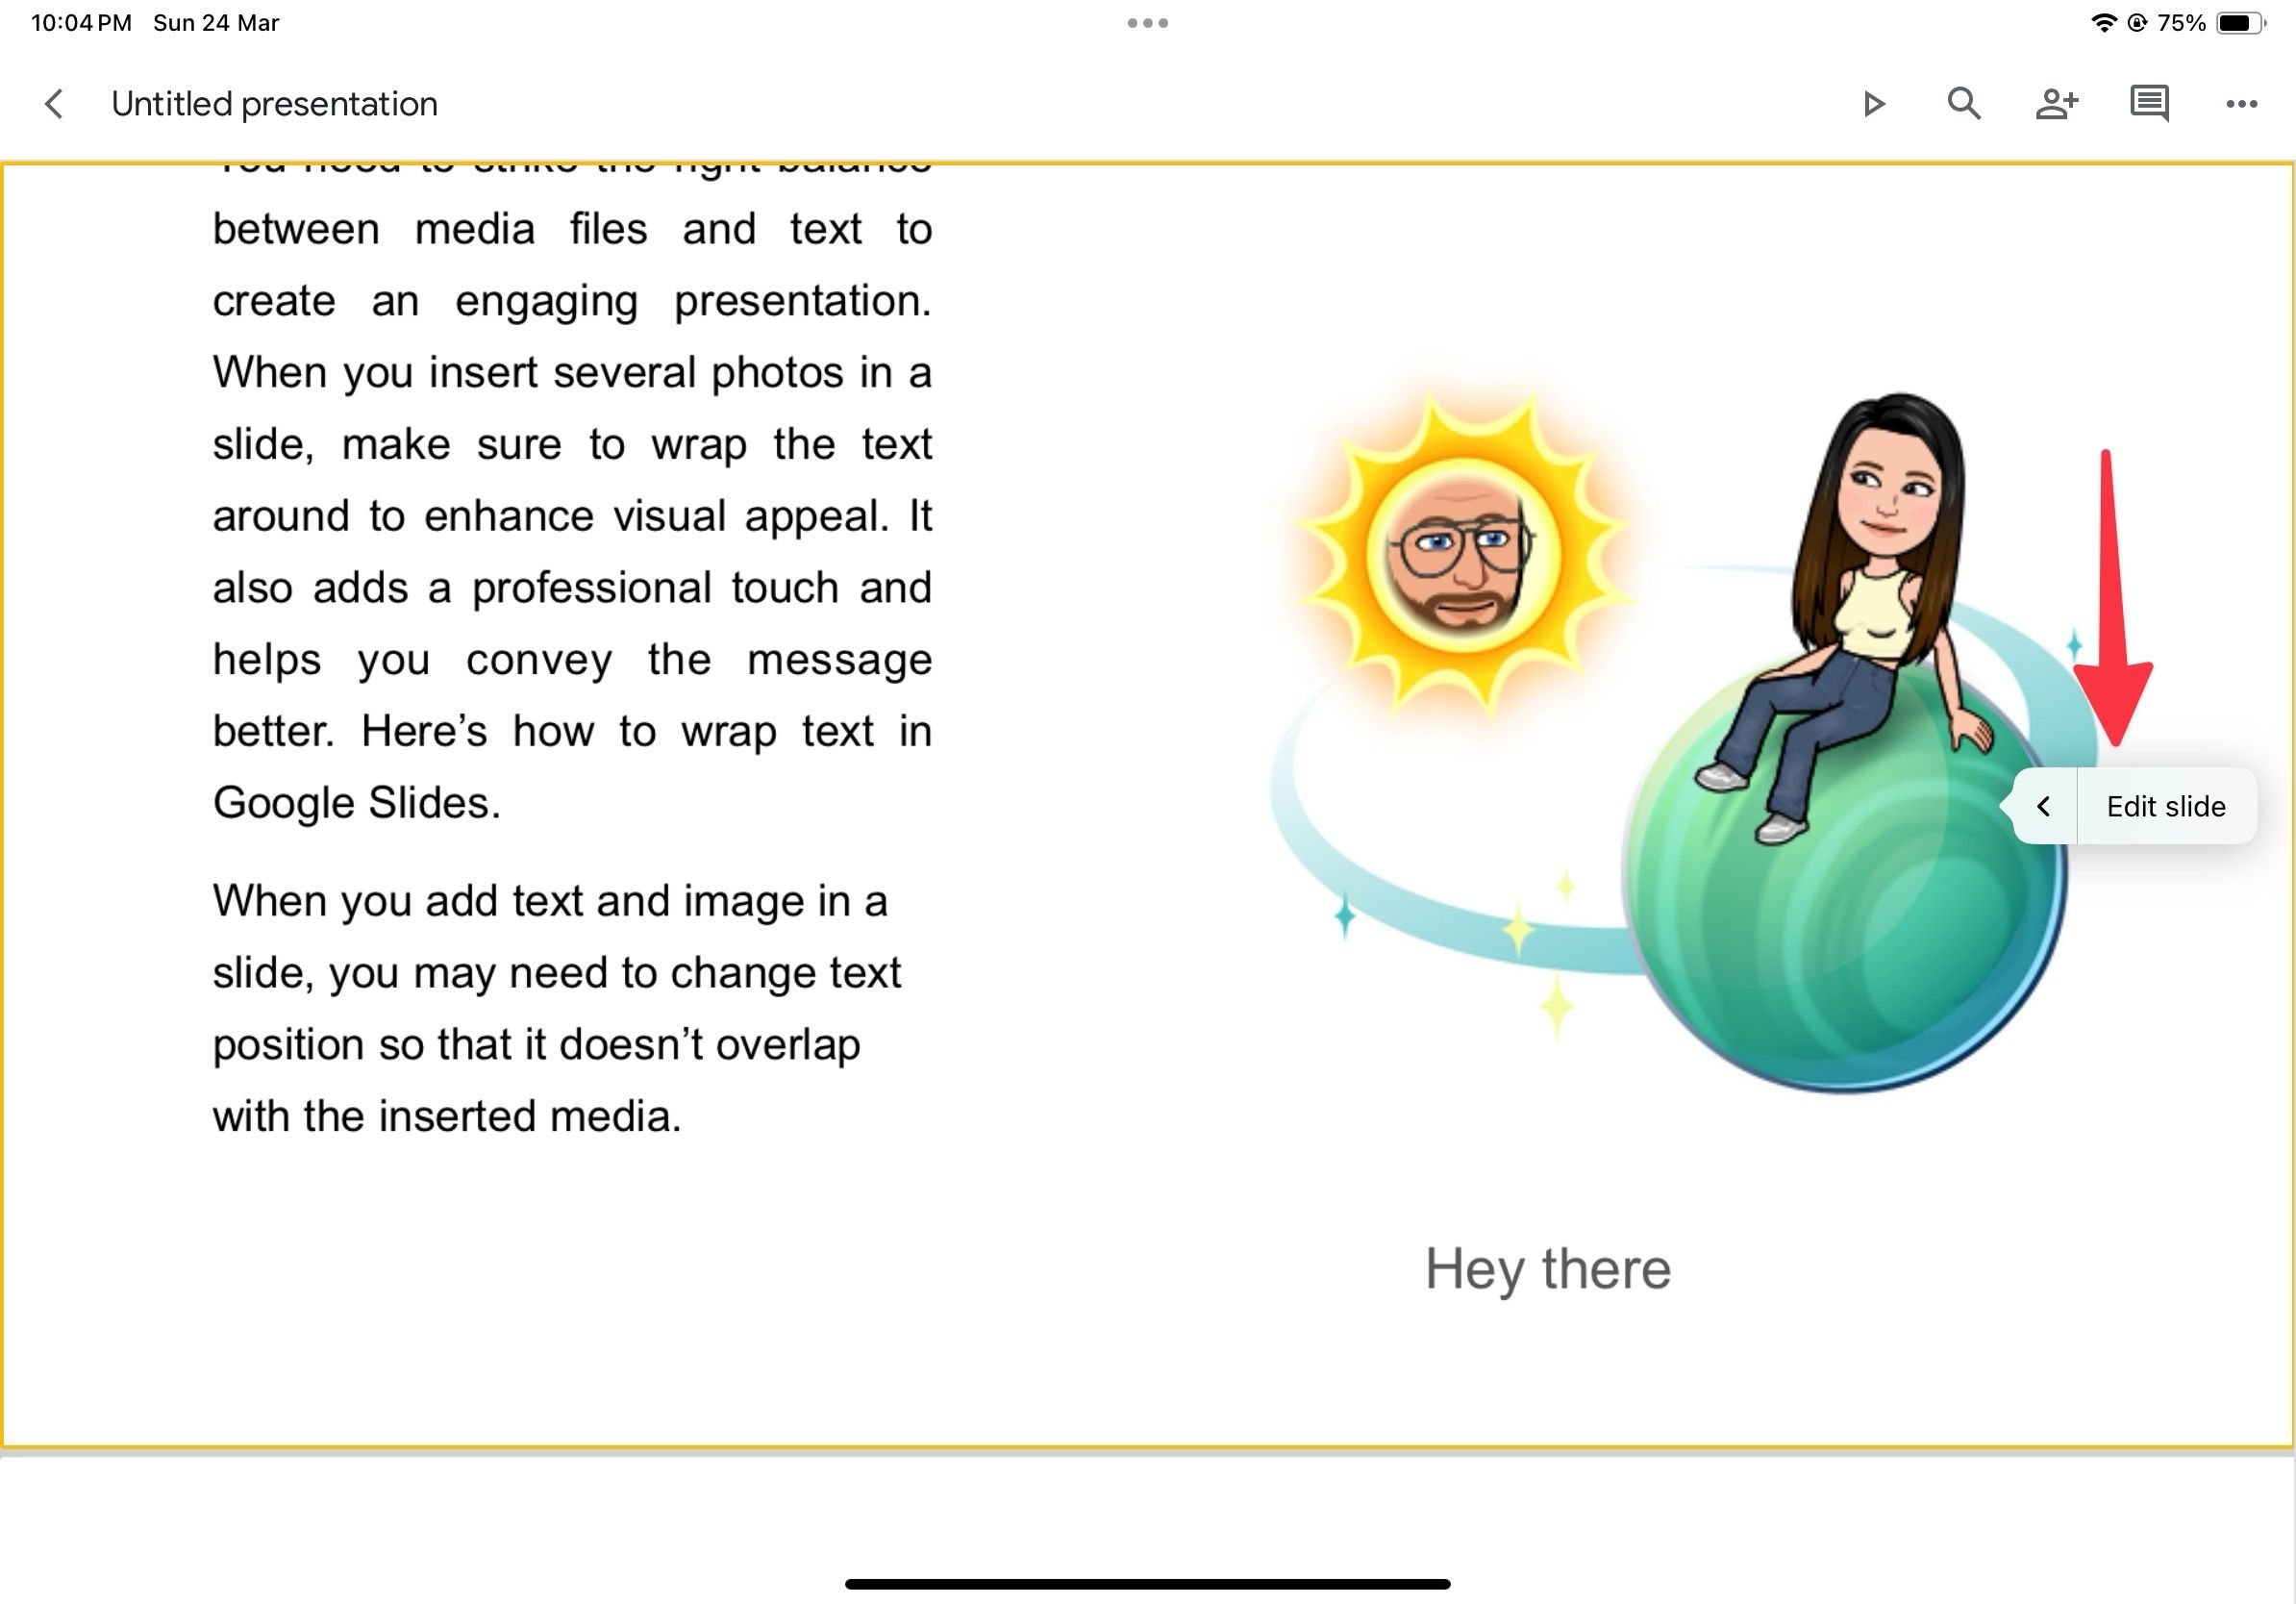Click the top-left three-dot menu icon
Image resolution: width=2296 pixels, height=1604 pixels.
click(x=1148, y=23)
